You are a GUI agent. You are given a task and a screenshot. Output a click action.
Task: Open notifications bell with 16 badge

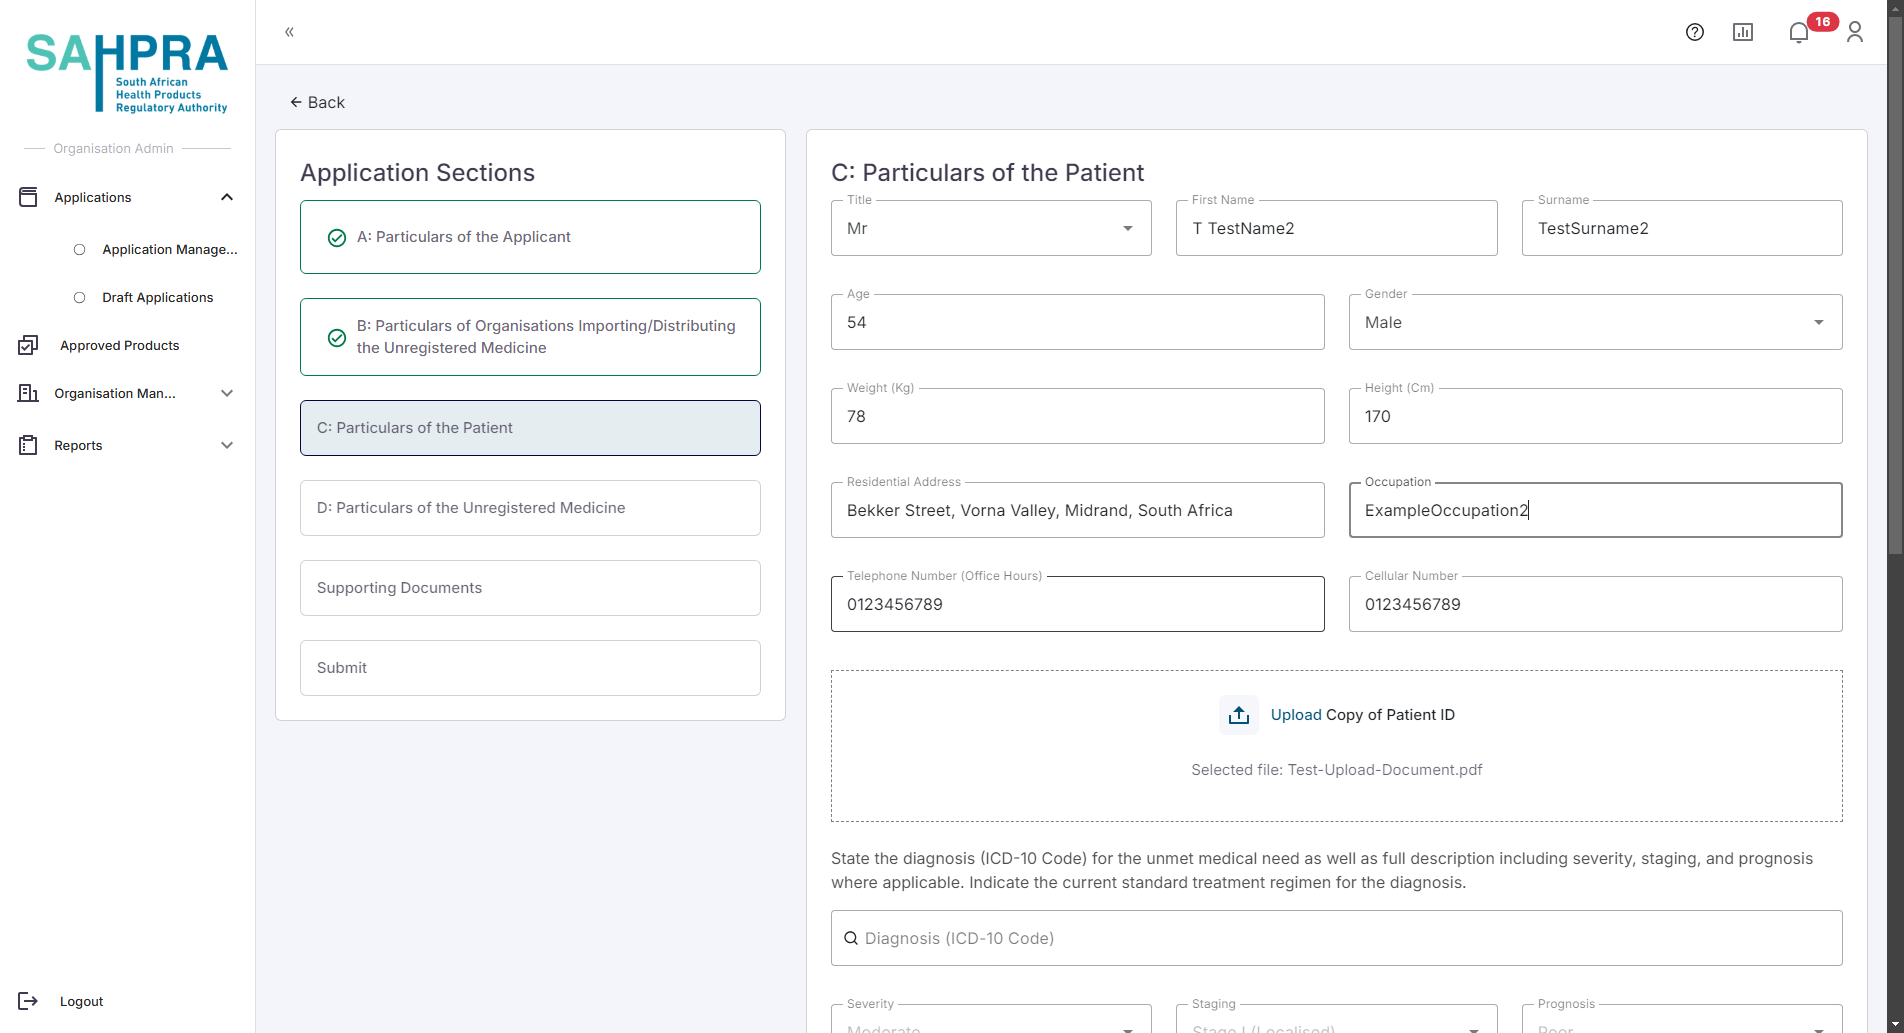(x=1799, y=32)
